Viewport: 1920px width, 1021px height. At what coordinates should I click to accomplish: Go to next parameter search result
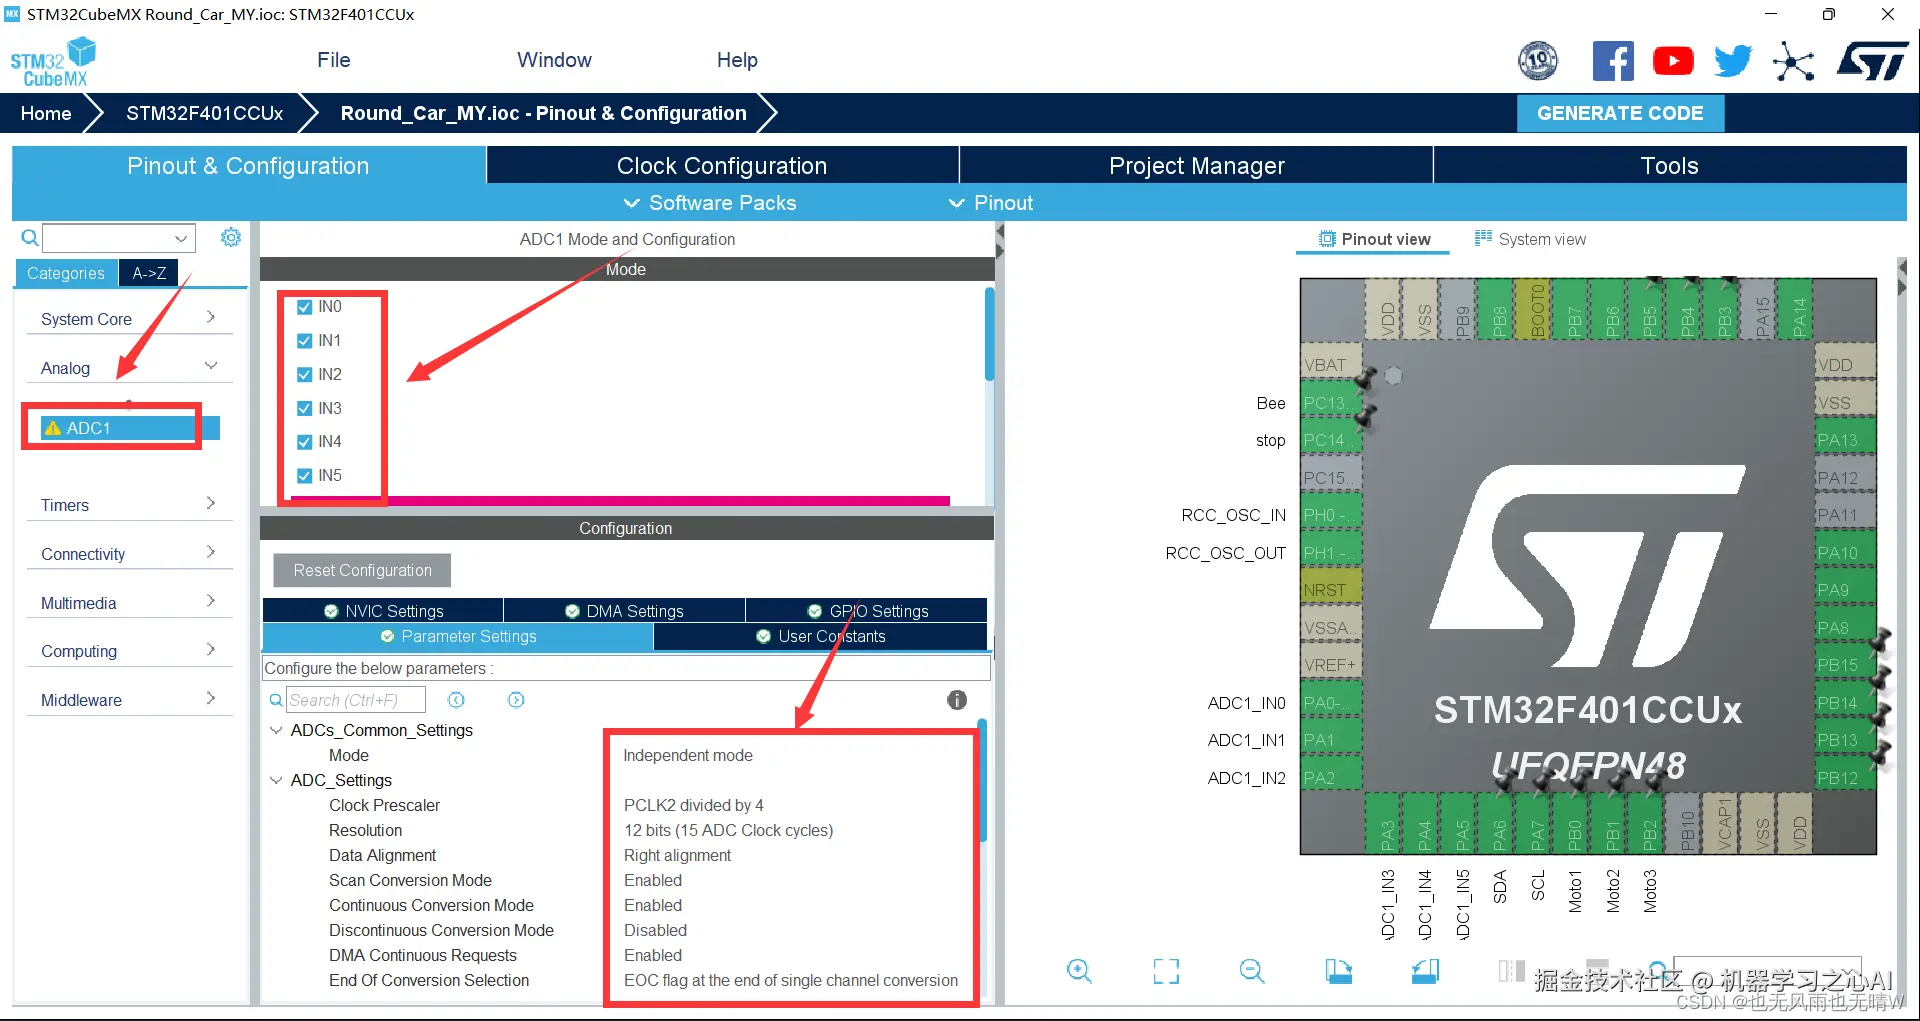click(x=516, y=700)
